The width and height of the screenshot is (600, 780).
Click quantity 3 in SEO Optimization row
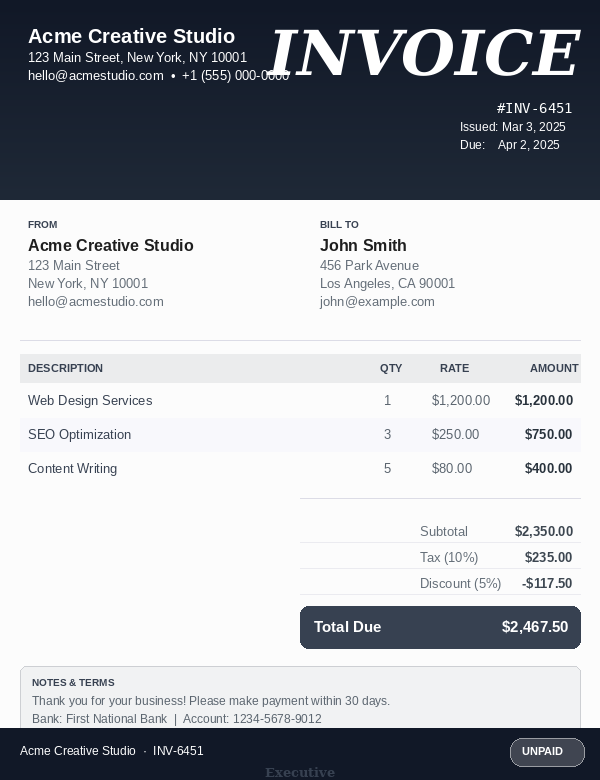pyautogui.click(x=388, y=434)
